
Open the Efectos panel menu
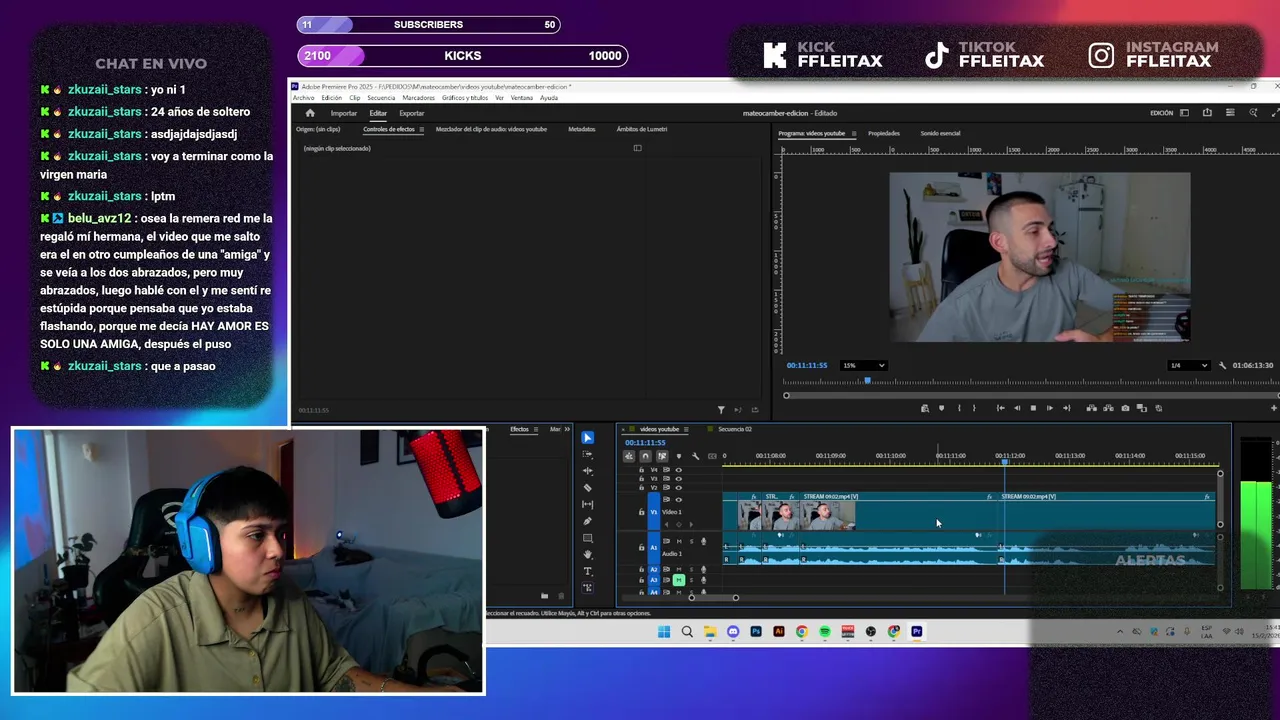pyautogui.click(x=536, y=430)
